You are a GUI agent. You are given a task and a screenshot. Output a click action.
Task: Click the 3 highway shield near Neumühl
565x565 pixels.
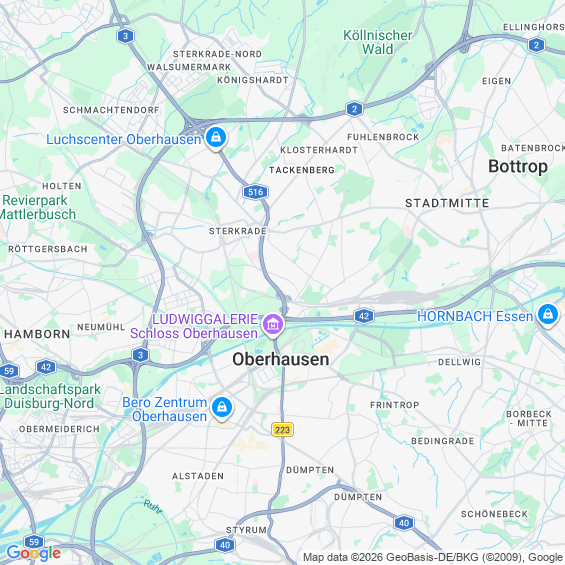point(141,355)
